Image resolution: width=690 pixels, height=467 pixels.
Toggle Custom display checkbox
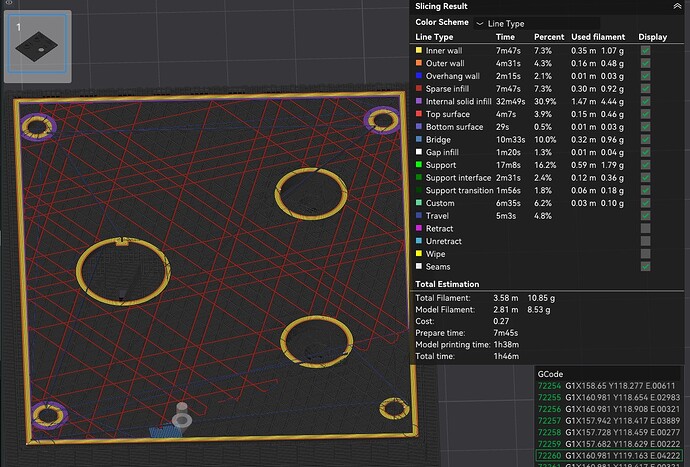pos(645,203)
